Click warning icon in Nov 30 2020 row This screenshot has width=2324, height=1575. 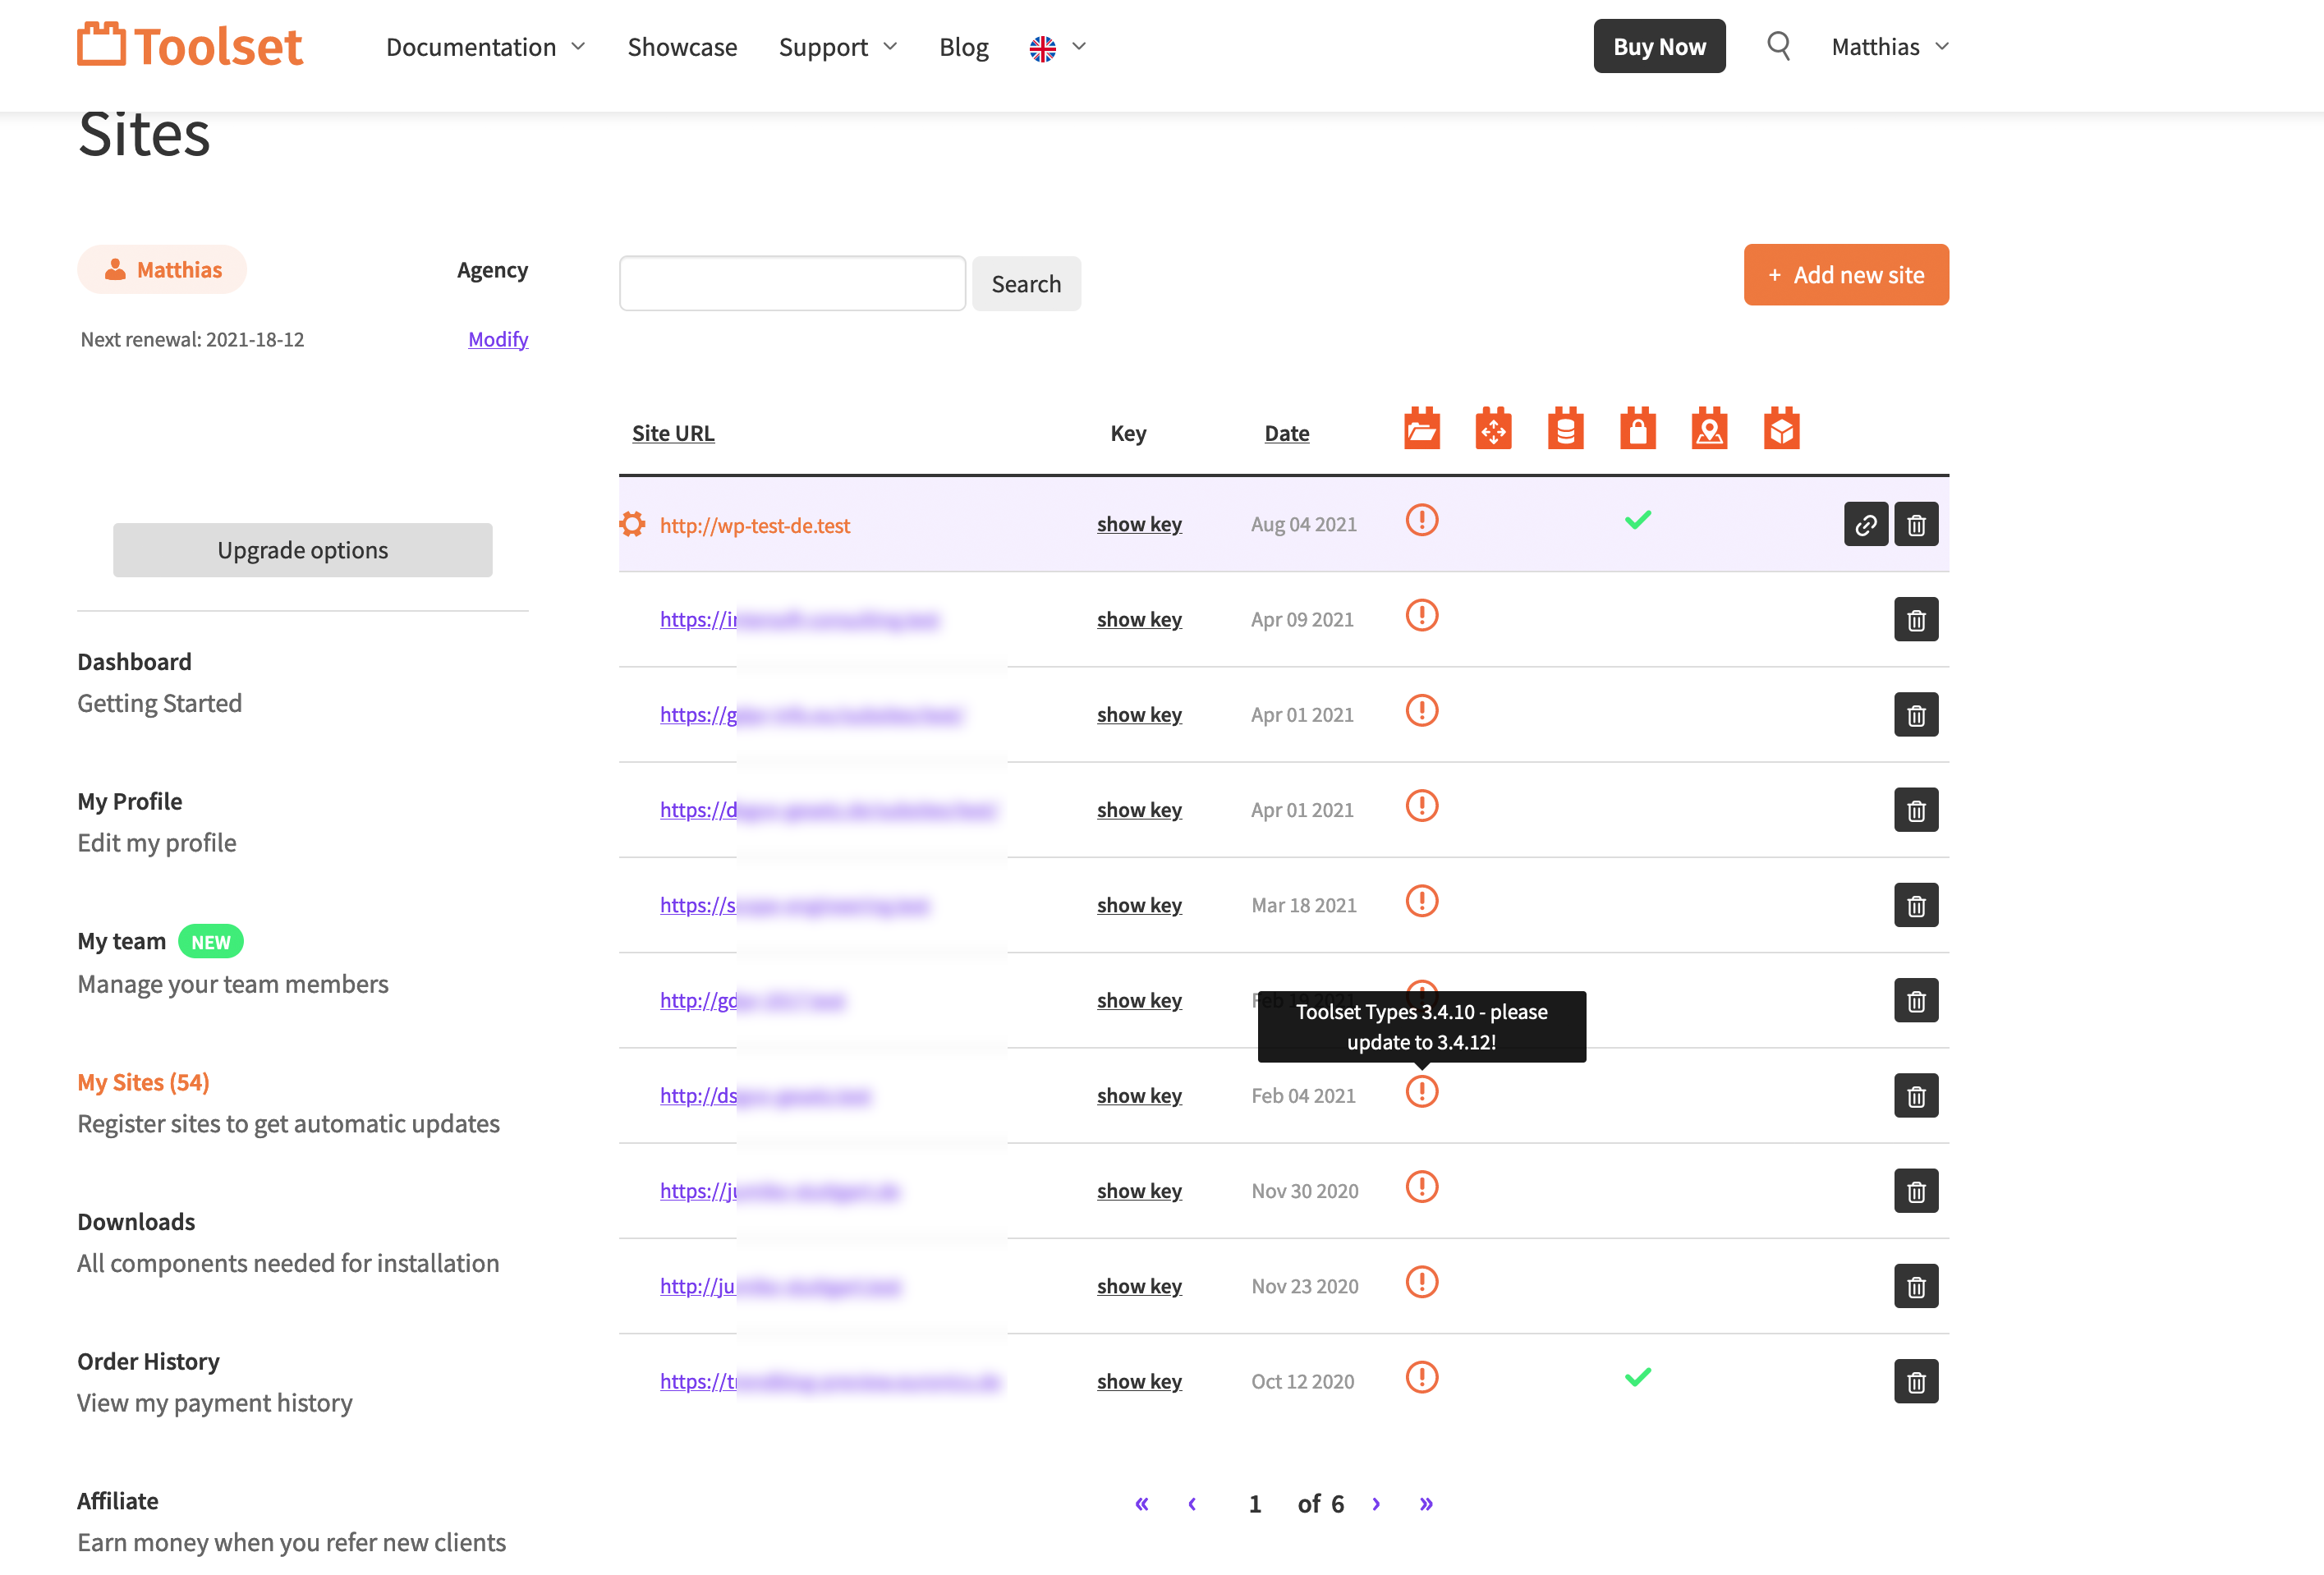tap(1421, 1187)
